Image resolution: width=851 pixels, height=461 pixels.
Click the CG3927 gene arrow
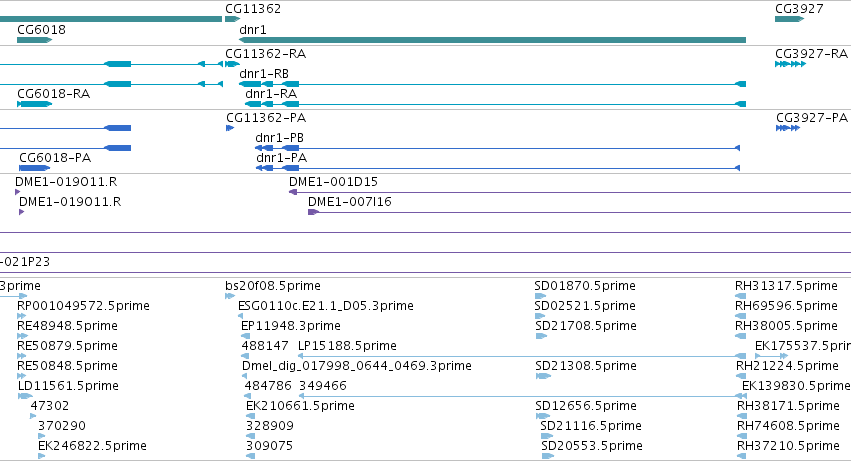pyautogui.click(x=789, y=19)
